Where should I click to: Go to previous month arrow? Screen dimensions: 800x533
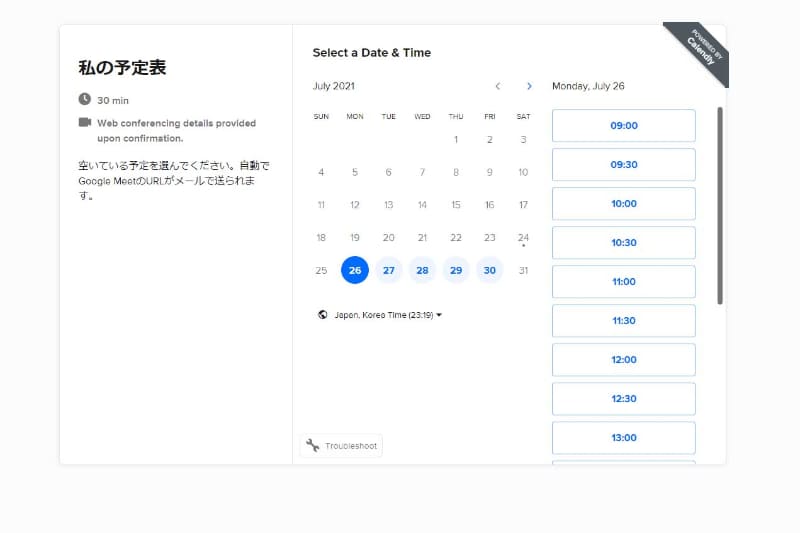tap(497, 86)
